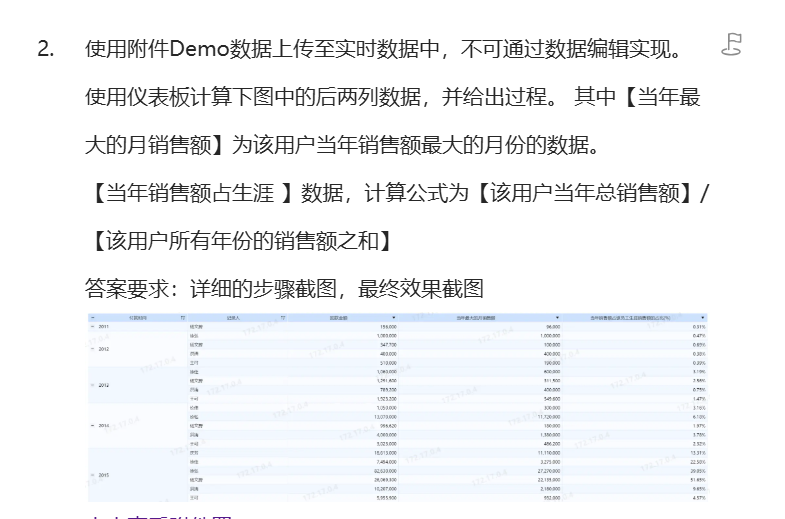This screenshot has height=519, width=785.
Task: Open dropdown arrow of 当年最大的月销售额 column
Action: pyautogui.click(x=557, y=318)
